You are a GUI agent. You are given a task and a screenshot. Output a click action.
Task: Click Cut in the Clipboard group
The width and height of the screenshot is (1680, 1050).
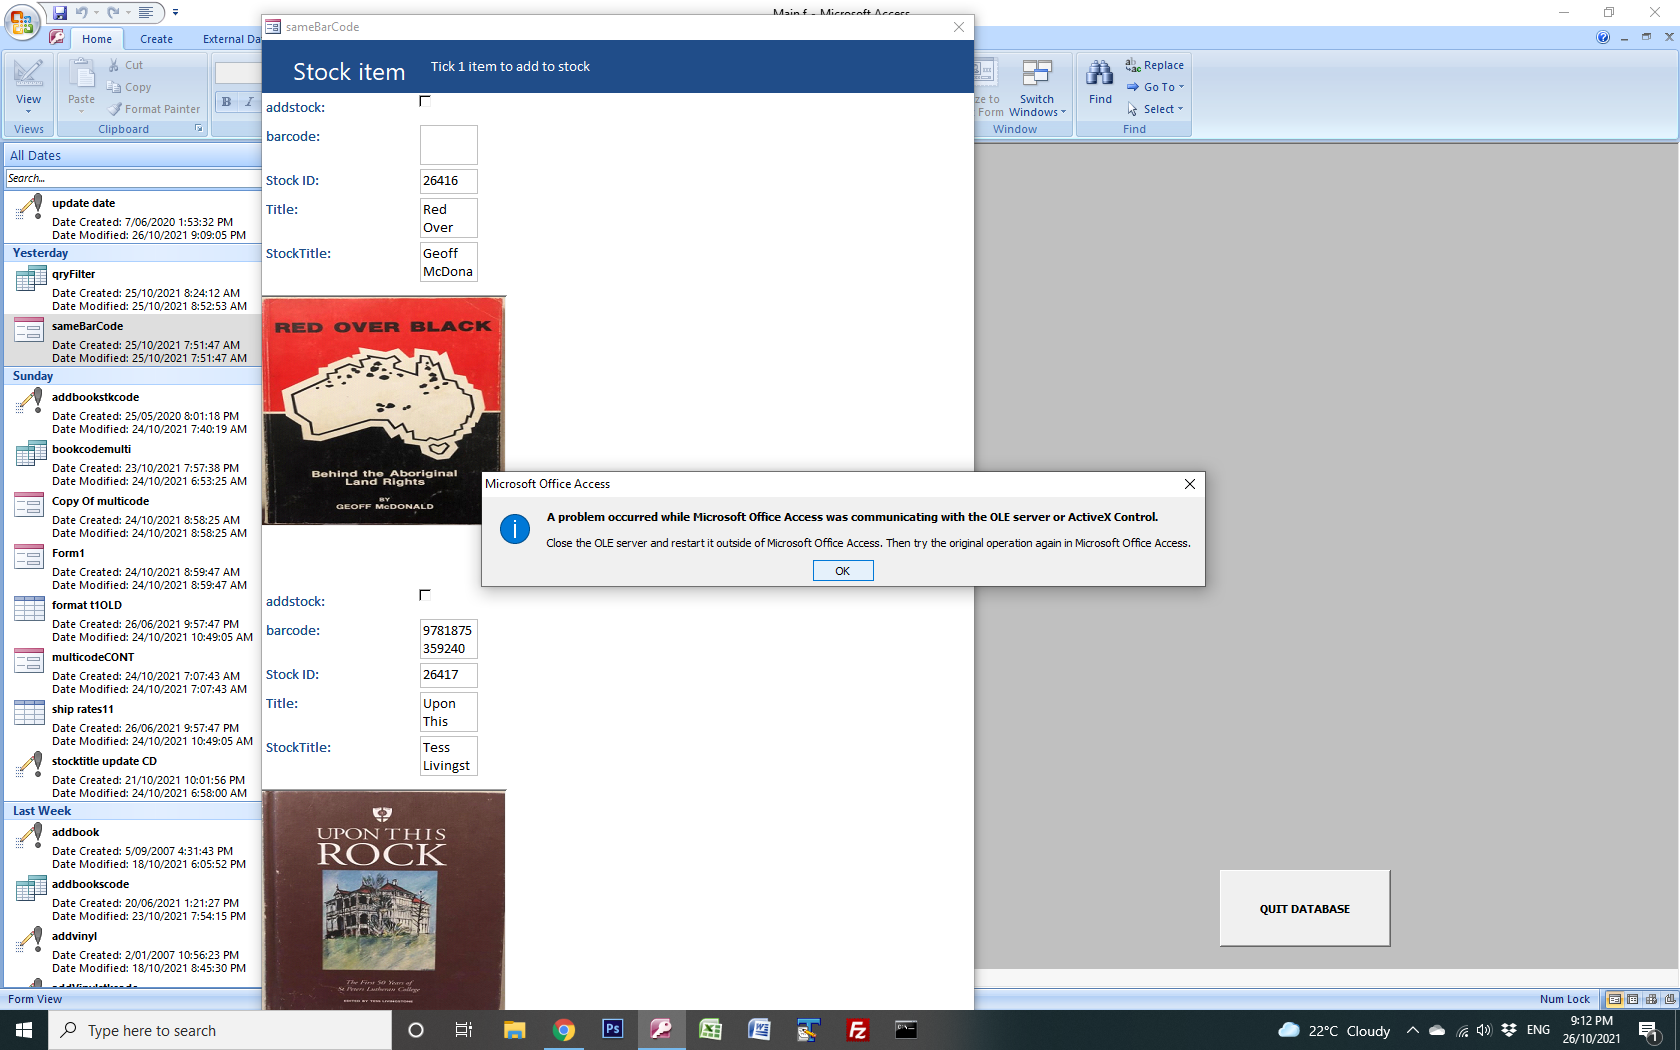pyautogui.click(x=125, y=65)
